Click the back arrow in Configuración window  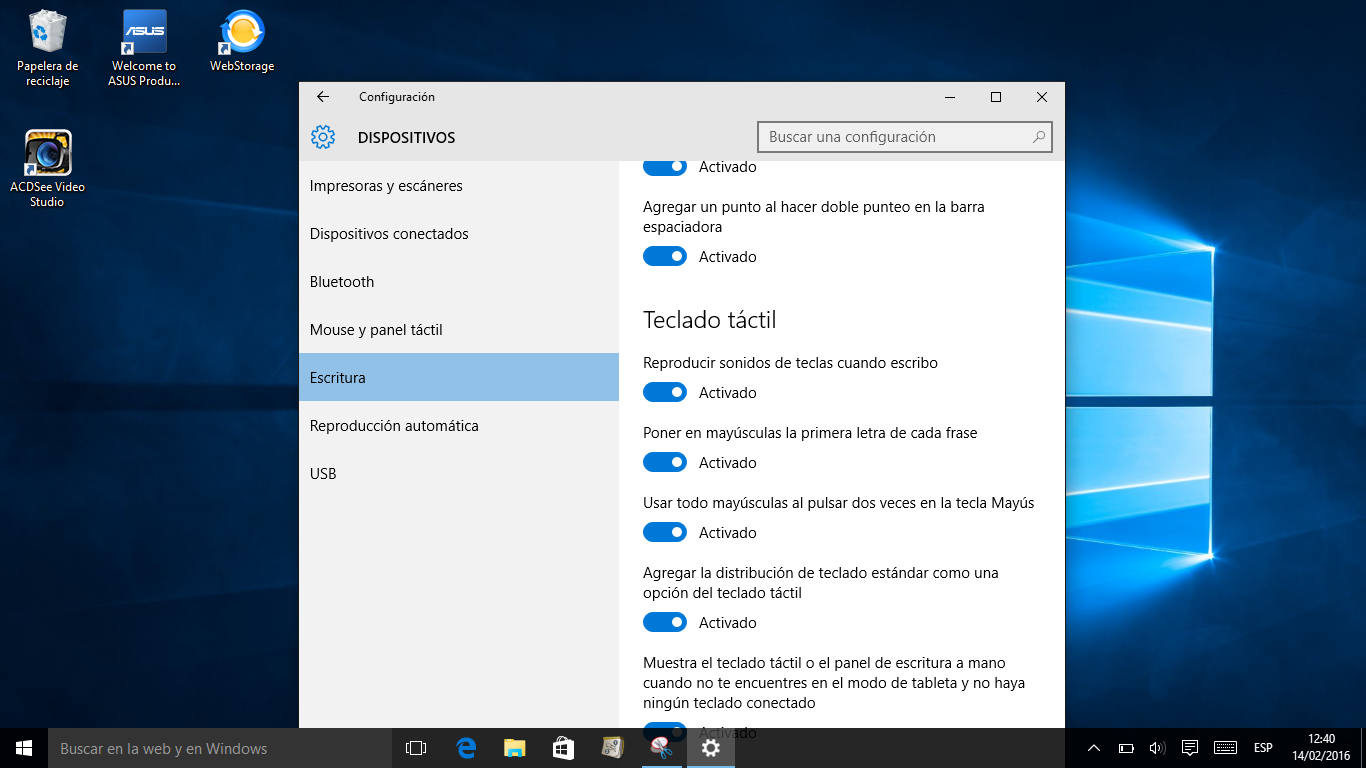[322, 97]
